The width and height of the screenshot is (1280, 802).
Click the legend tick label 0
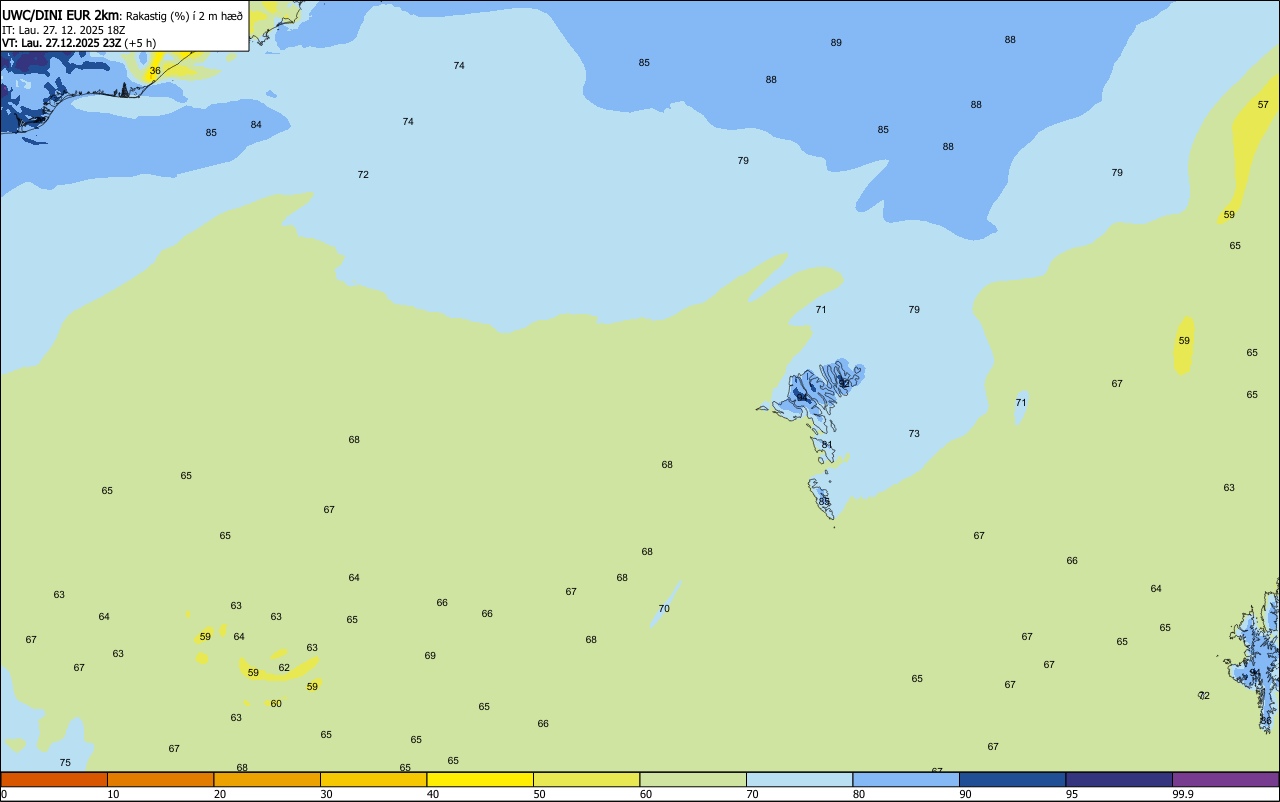(4, 794)
